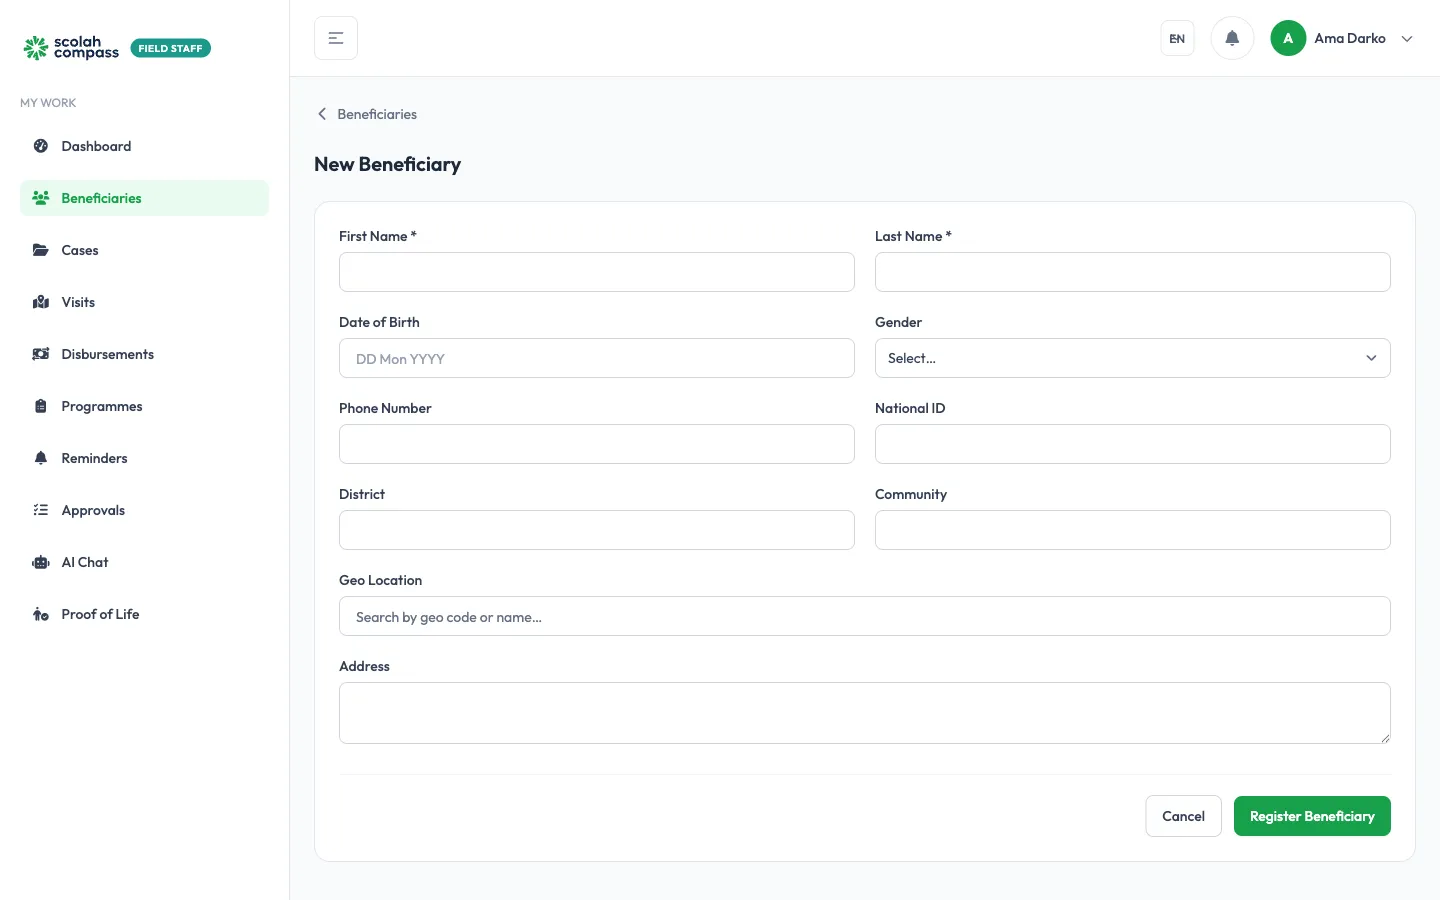Screen dimensions: 1440x900
Task: Go to Proof of Life
Action: 144,614
